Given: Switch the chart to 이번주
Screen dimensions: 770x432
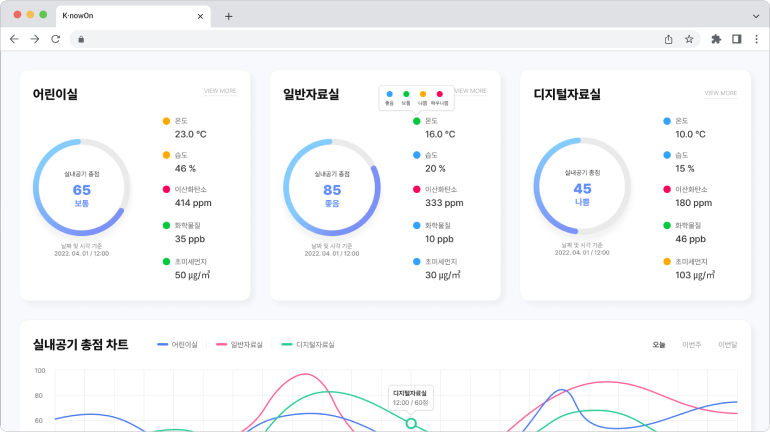Looking at the screenshot, I should tap(691, 344).
